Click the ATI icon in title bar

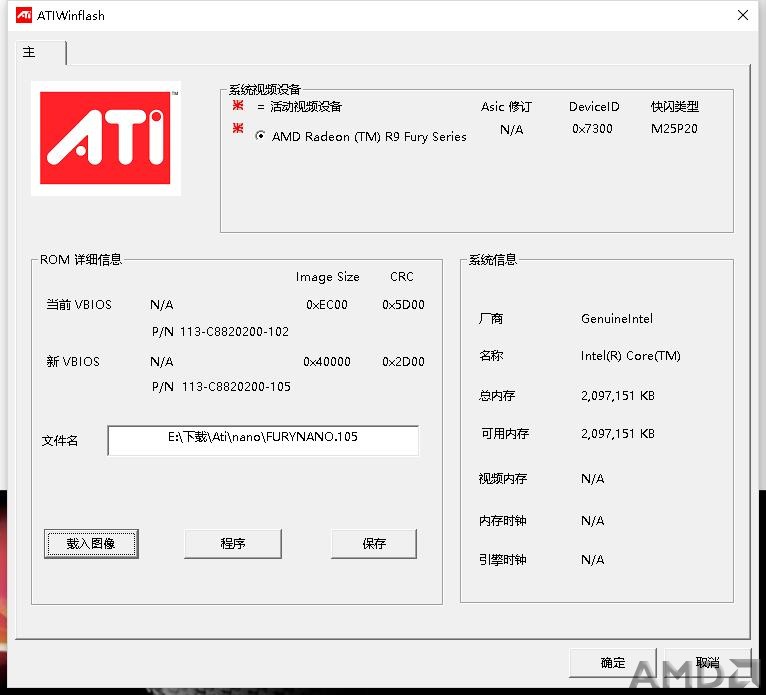(x=24, y=16)
